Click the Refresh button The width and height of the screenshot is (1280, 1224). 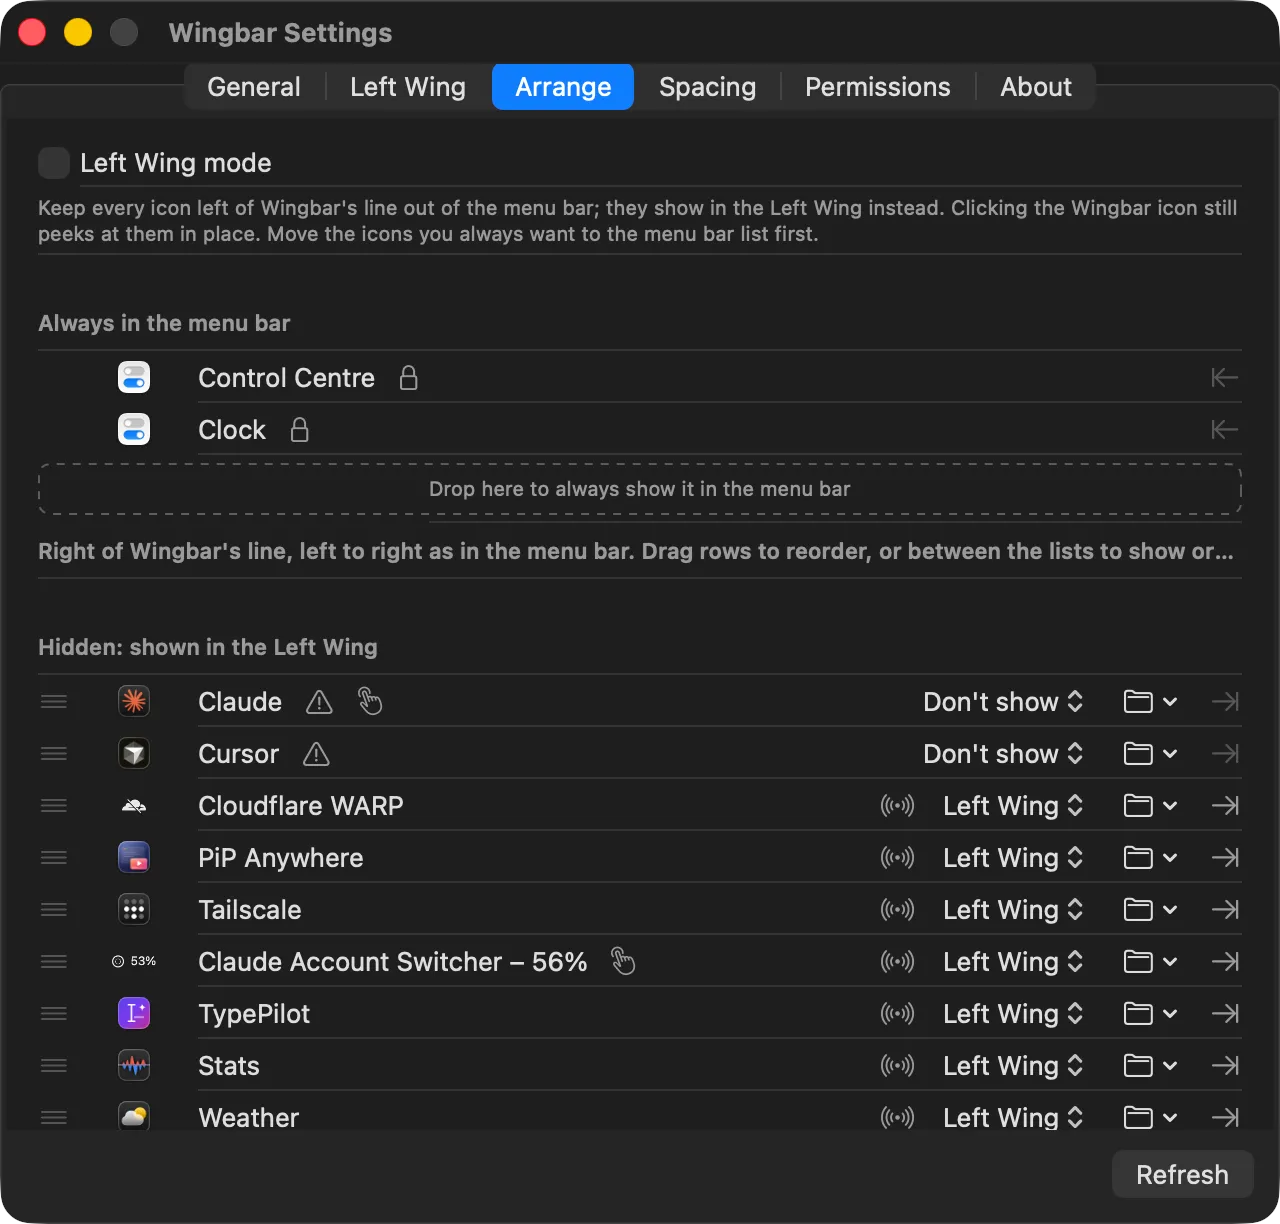click(x=1182, y=1174)
